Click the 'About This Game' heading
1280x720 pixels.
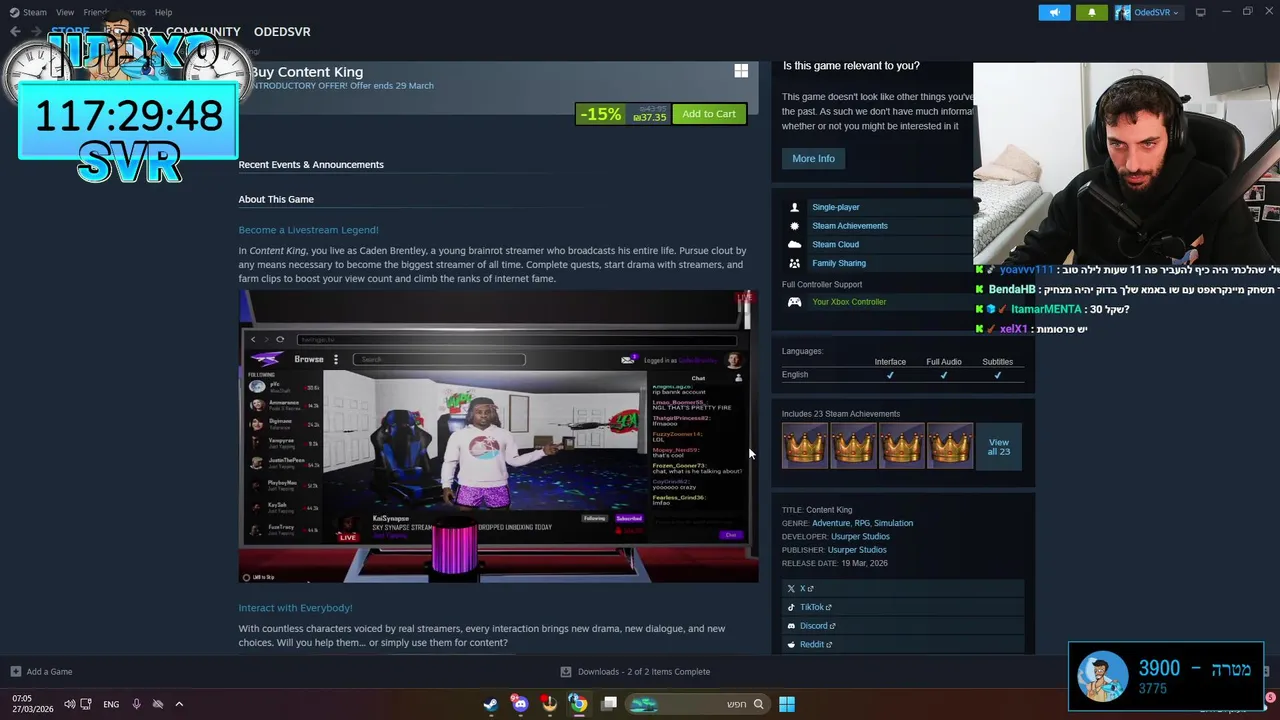[276, 199]
